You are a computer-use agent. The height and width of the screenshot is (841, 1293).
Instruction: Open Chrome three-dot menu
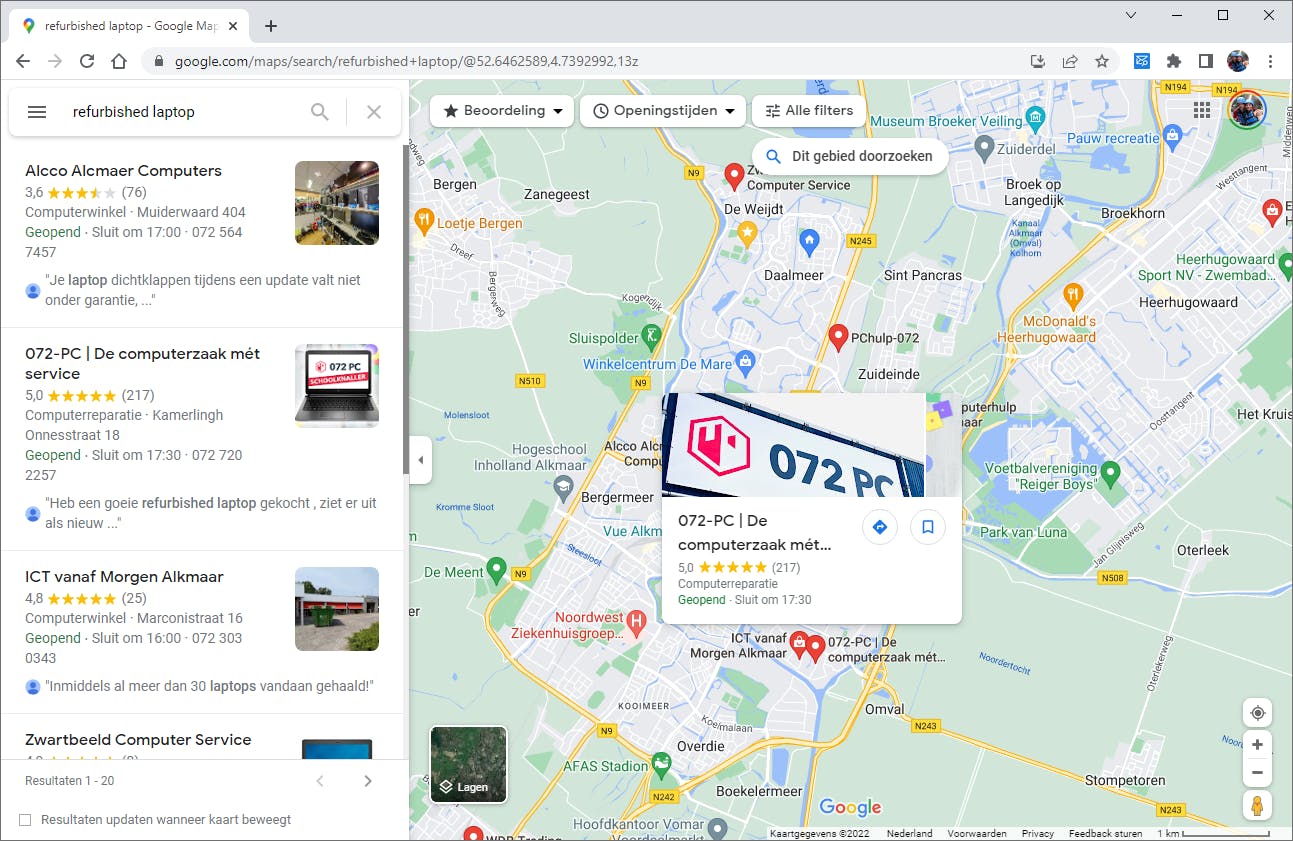point(1271,61)
